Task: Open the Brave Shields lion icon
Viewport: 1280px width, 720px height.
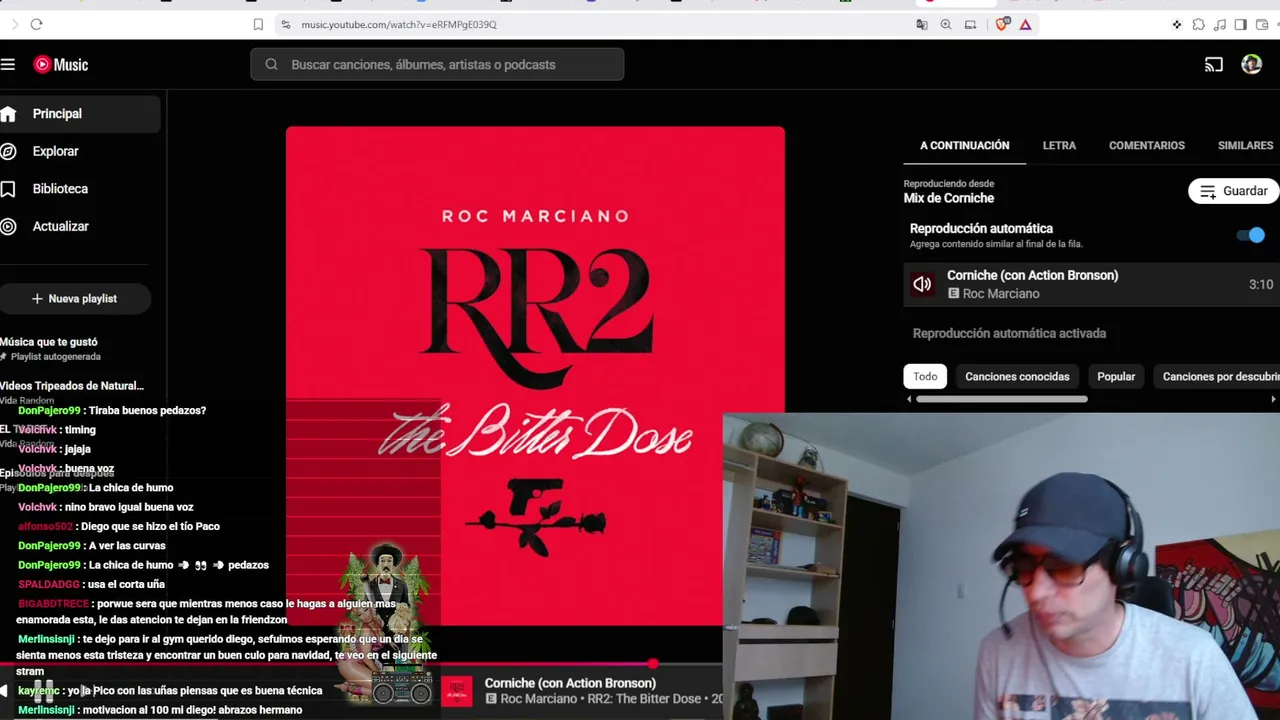Action: (1002, 24)
